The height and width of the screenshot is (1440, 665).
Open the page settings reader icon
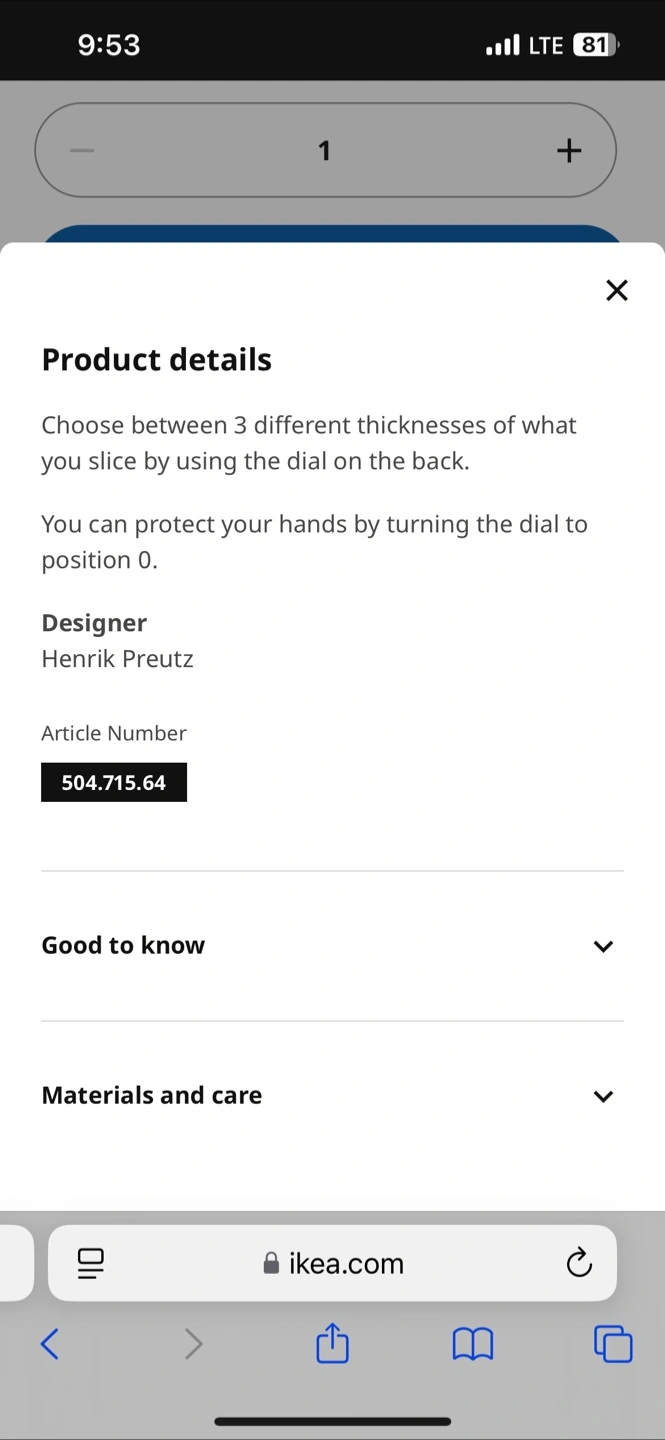90,1263
